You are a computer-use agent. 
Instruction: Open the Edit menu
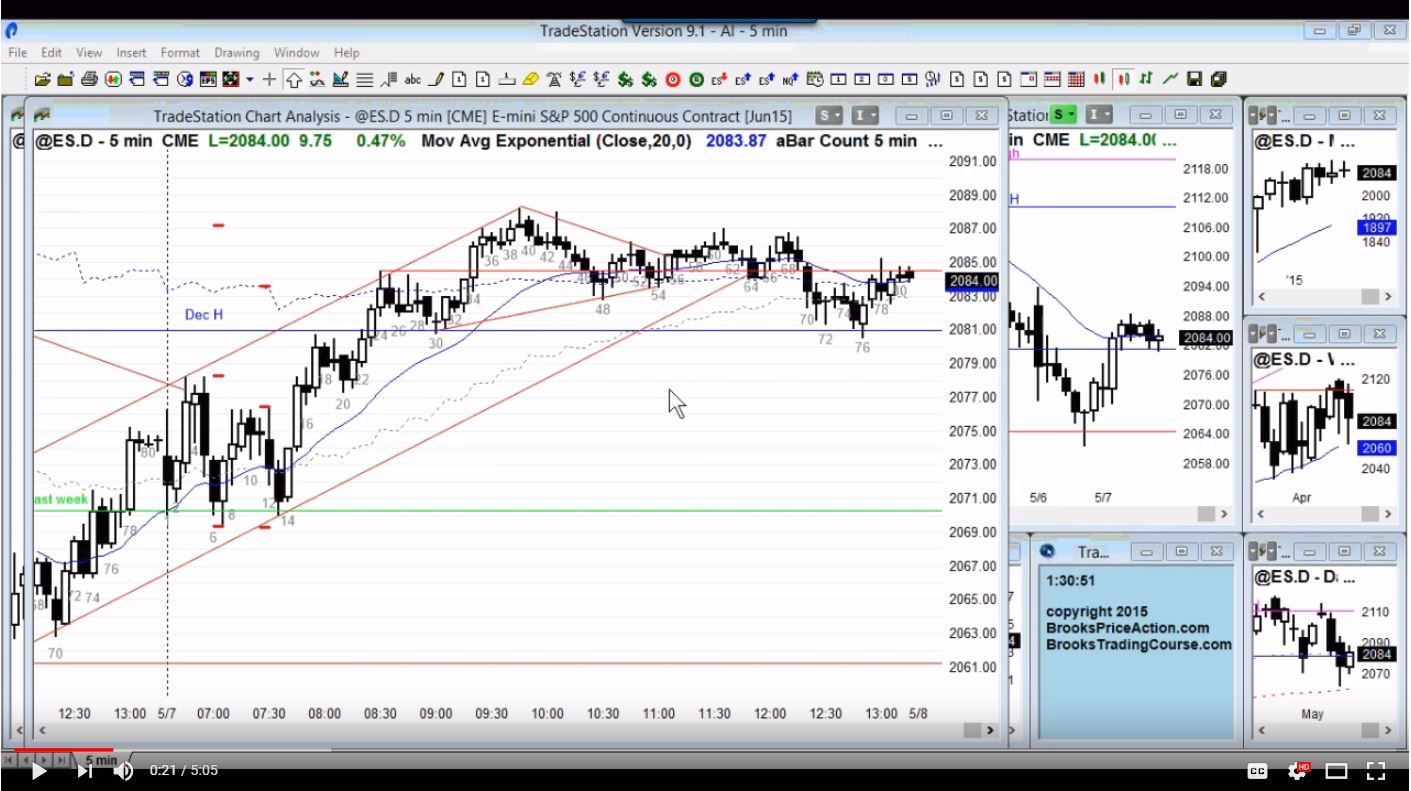[x=51, y=52]
